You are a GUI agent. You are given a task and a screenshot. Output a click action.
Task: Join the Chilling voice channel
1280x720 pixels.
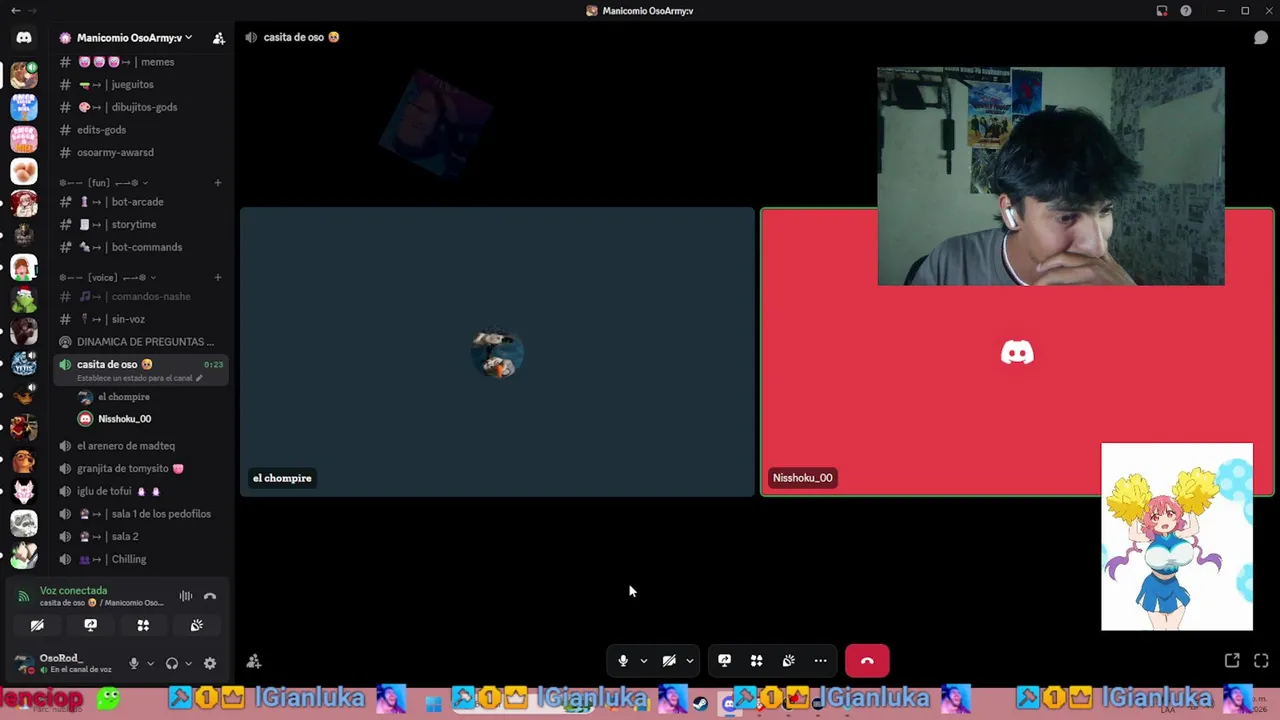142,560
